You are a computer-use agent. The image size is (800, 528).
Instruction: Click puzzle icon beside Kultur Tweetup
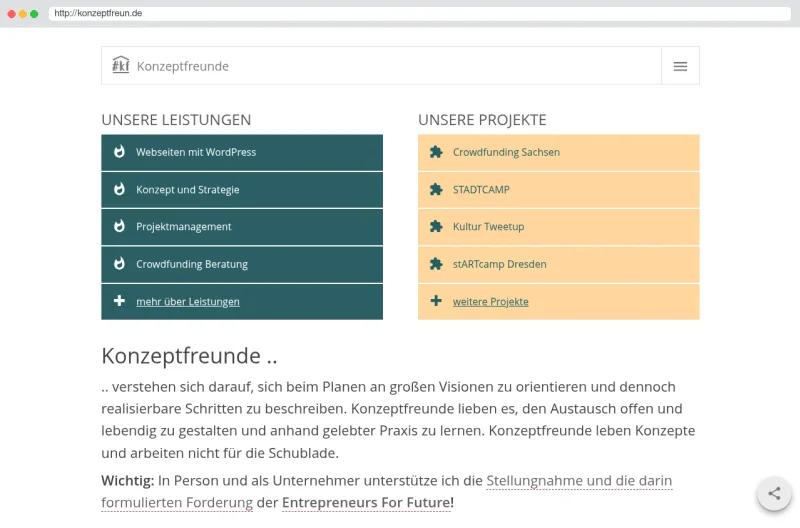point(436,226)
